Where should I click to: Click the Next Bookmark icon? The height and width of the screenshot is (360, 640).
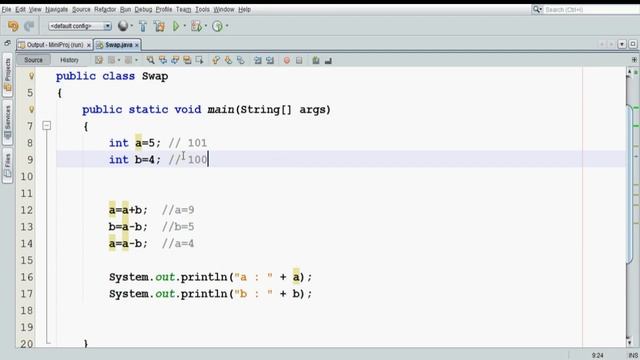click(x=228, y=60)
